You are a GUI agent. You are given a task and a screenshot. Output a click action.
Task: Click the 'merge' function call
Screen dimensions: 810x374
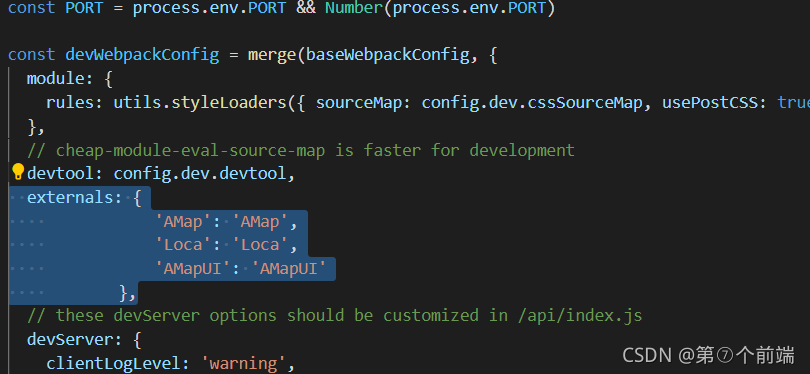(272, 55)
